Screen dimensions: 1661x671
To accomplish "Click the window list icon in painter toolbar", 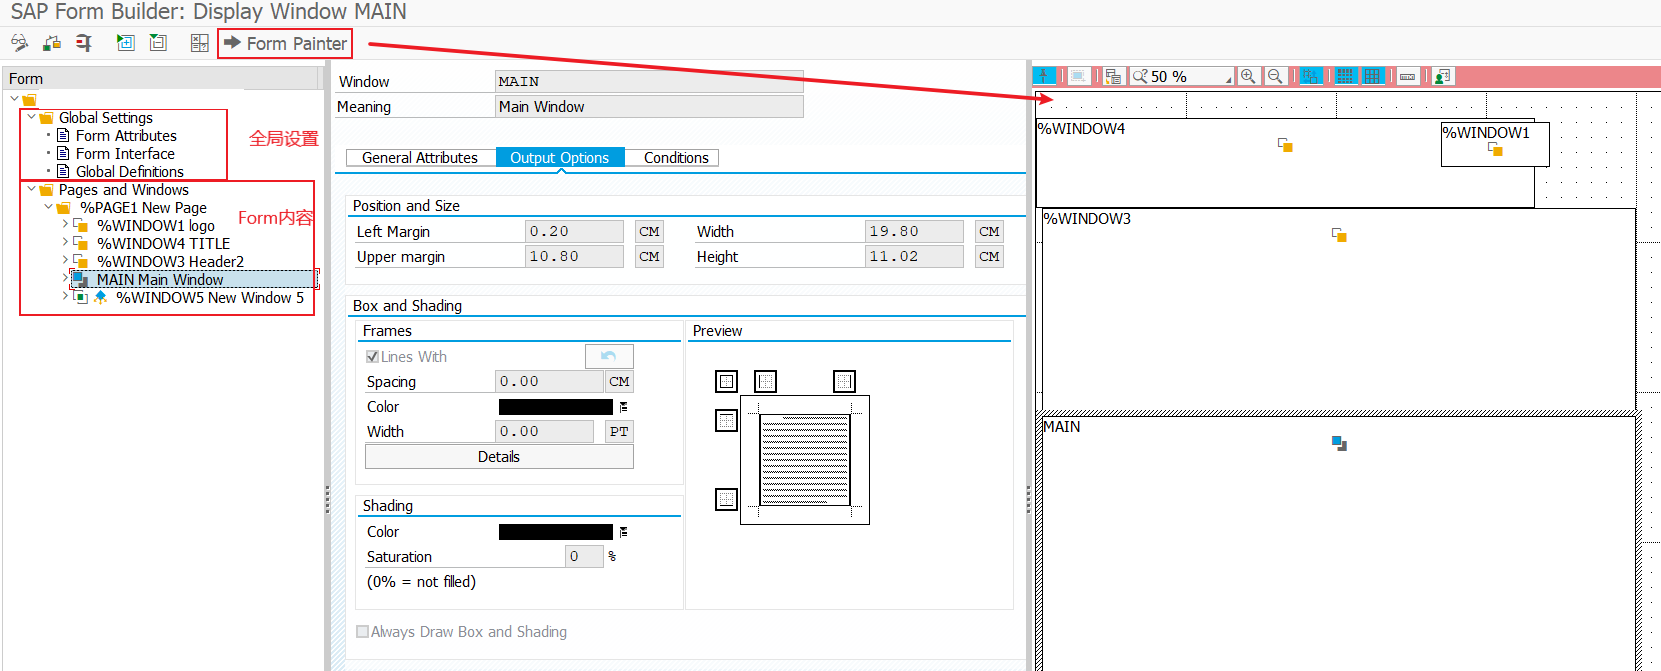I will [x=1113, y=76].
